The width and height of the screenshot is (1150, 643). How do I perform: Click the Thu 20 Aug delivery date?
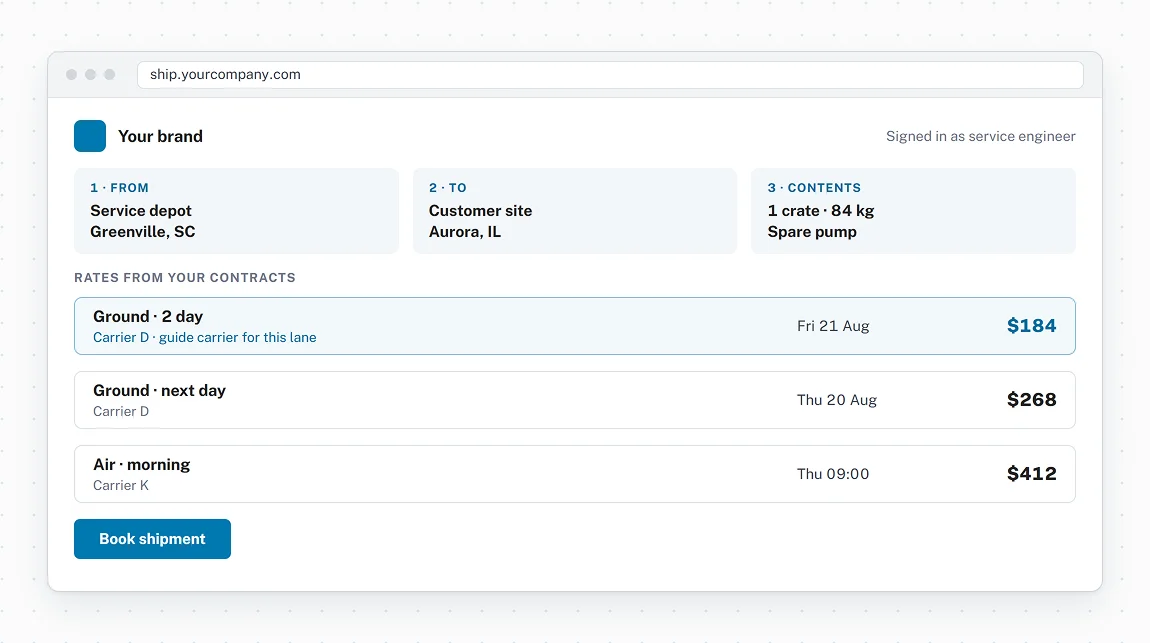(x=837, y=400)
